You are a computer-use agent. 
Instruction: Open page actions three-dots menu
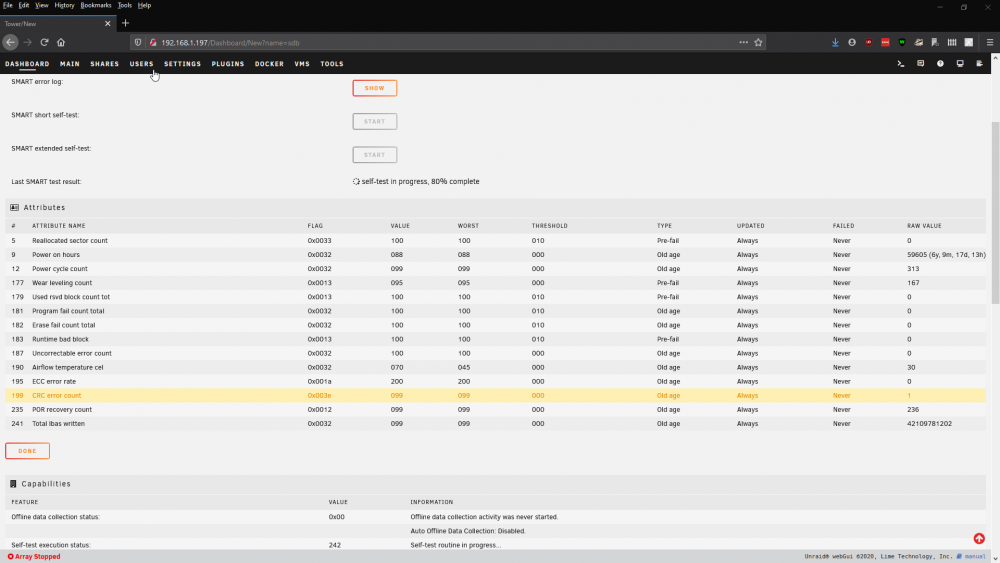744,43
